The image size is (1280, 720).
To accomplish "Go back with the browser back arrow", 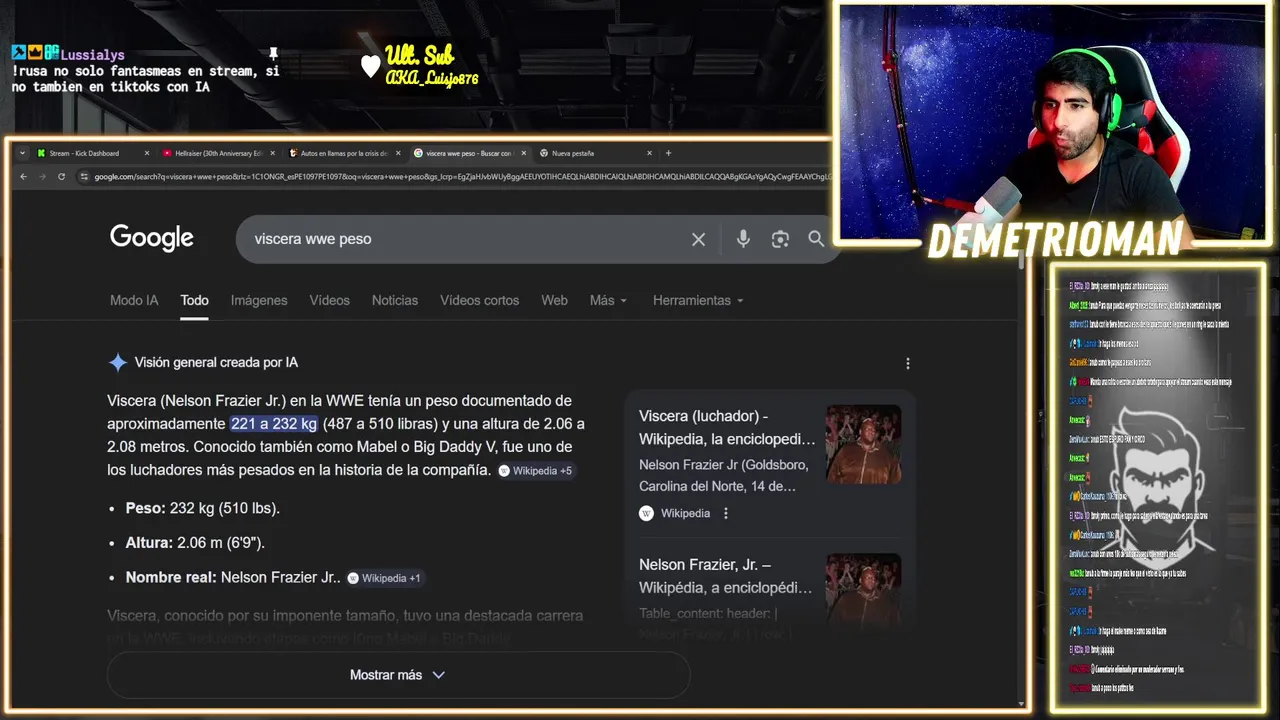I will click(x=24, y=177).
